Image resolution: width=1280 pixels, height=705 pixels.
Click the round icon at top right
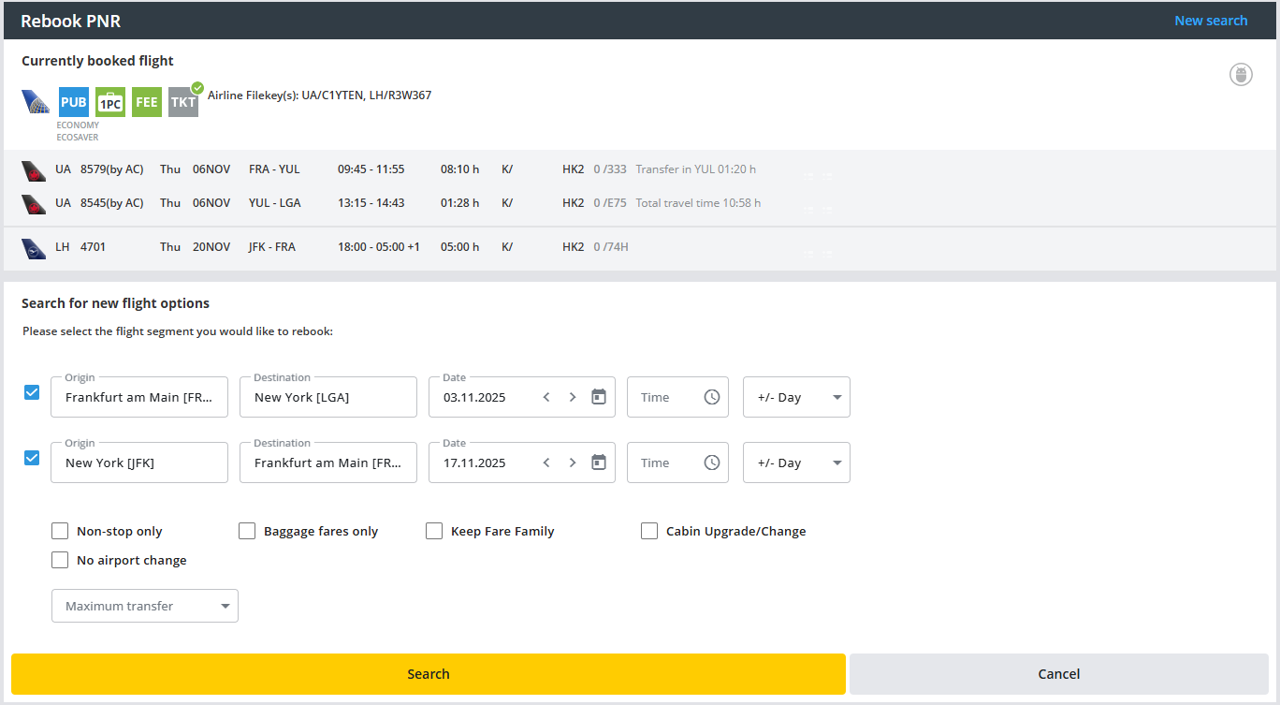click(1240, 75)
